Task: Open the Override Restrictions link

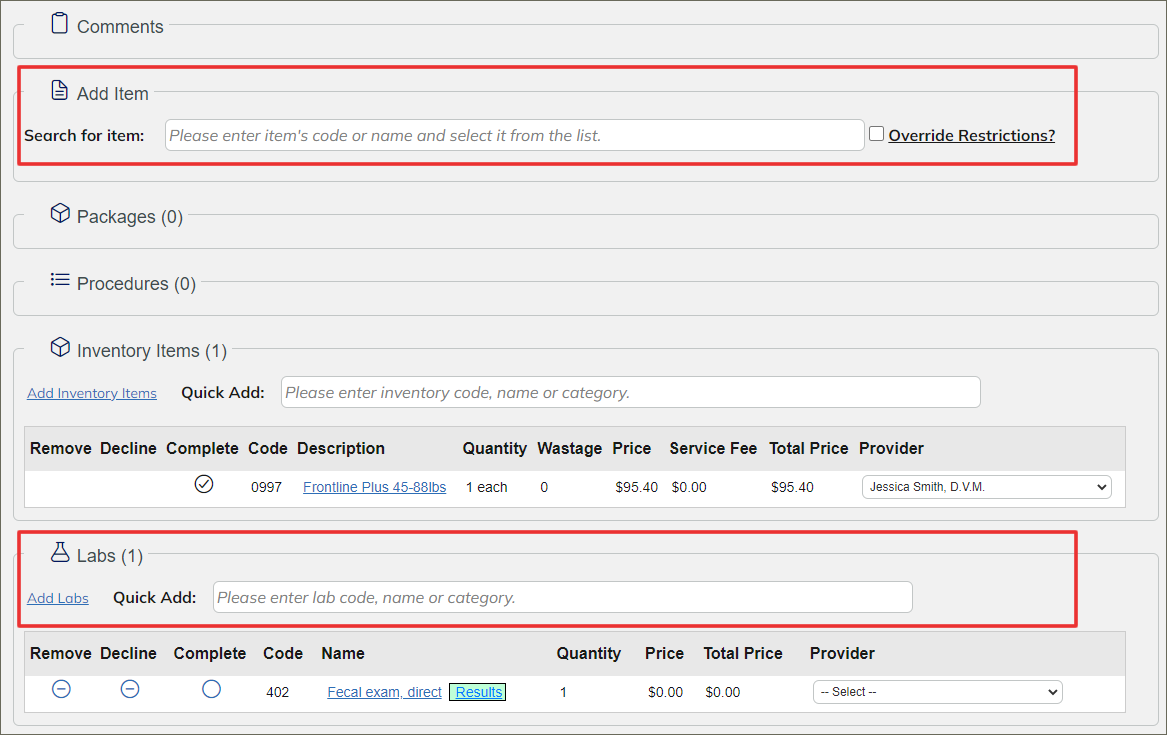Action: pyautogui.click(x=971, y=135)
